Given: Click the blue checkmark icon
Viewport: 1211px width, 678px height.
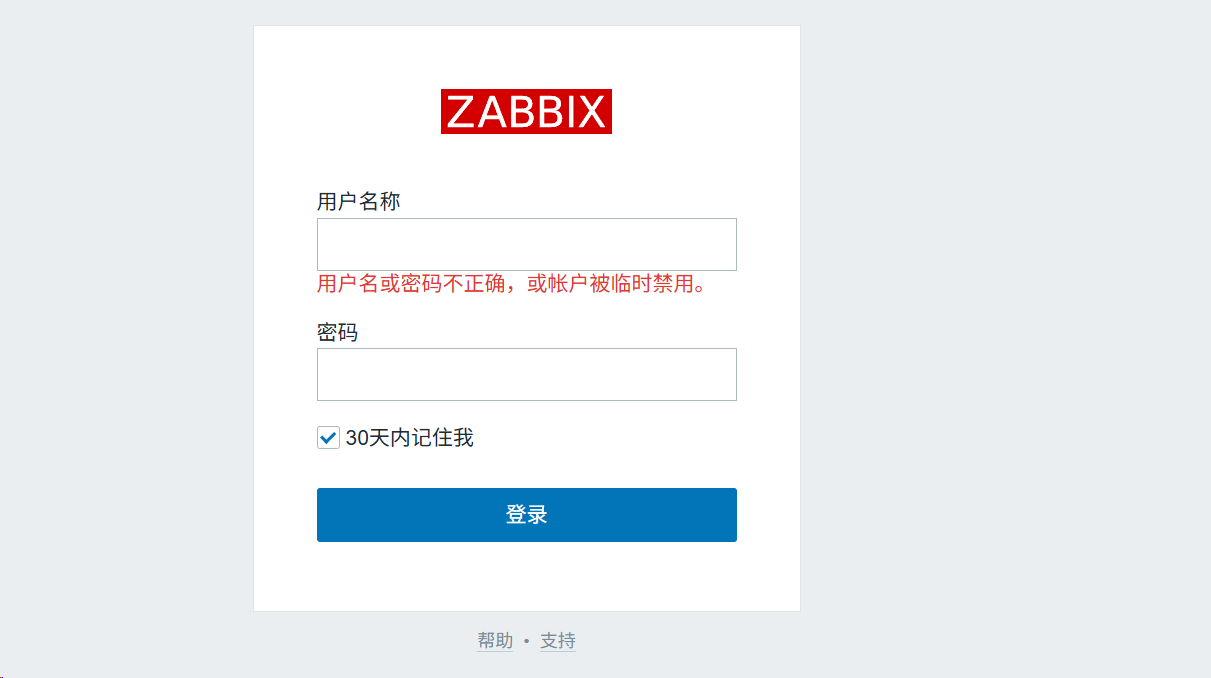Looking at the screenshot, I should 328,438.
